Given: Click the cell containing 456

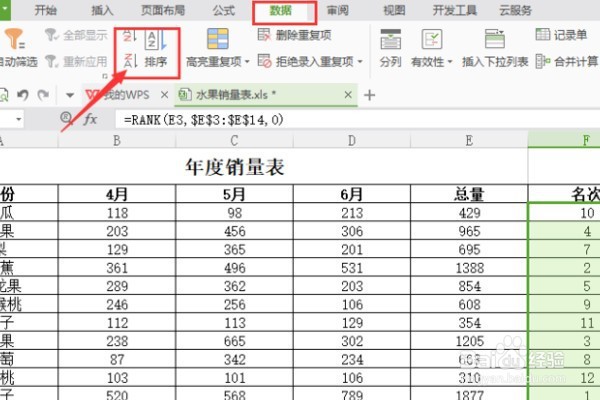Looking at the screenshot, I should point(234,231).
